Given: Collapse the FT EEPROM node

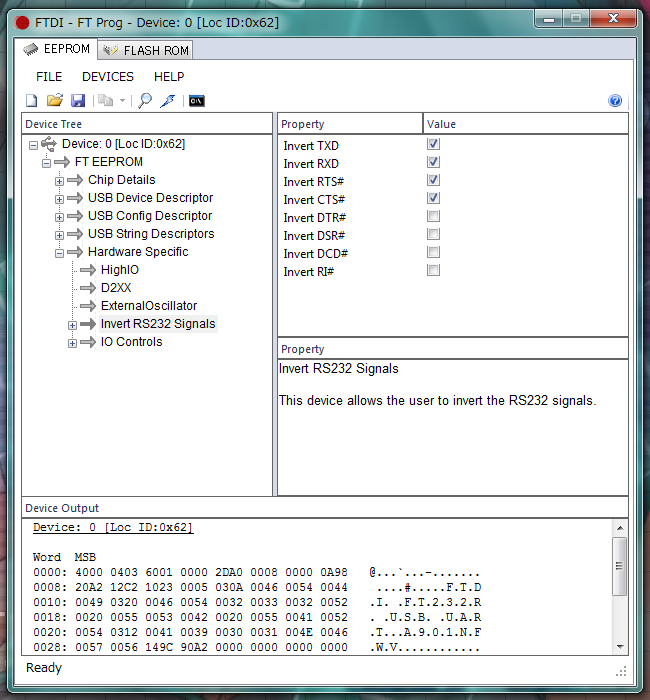Looking at the screenshot, I should pos(46,163).
